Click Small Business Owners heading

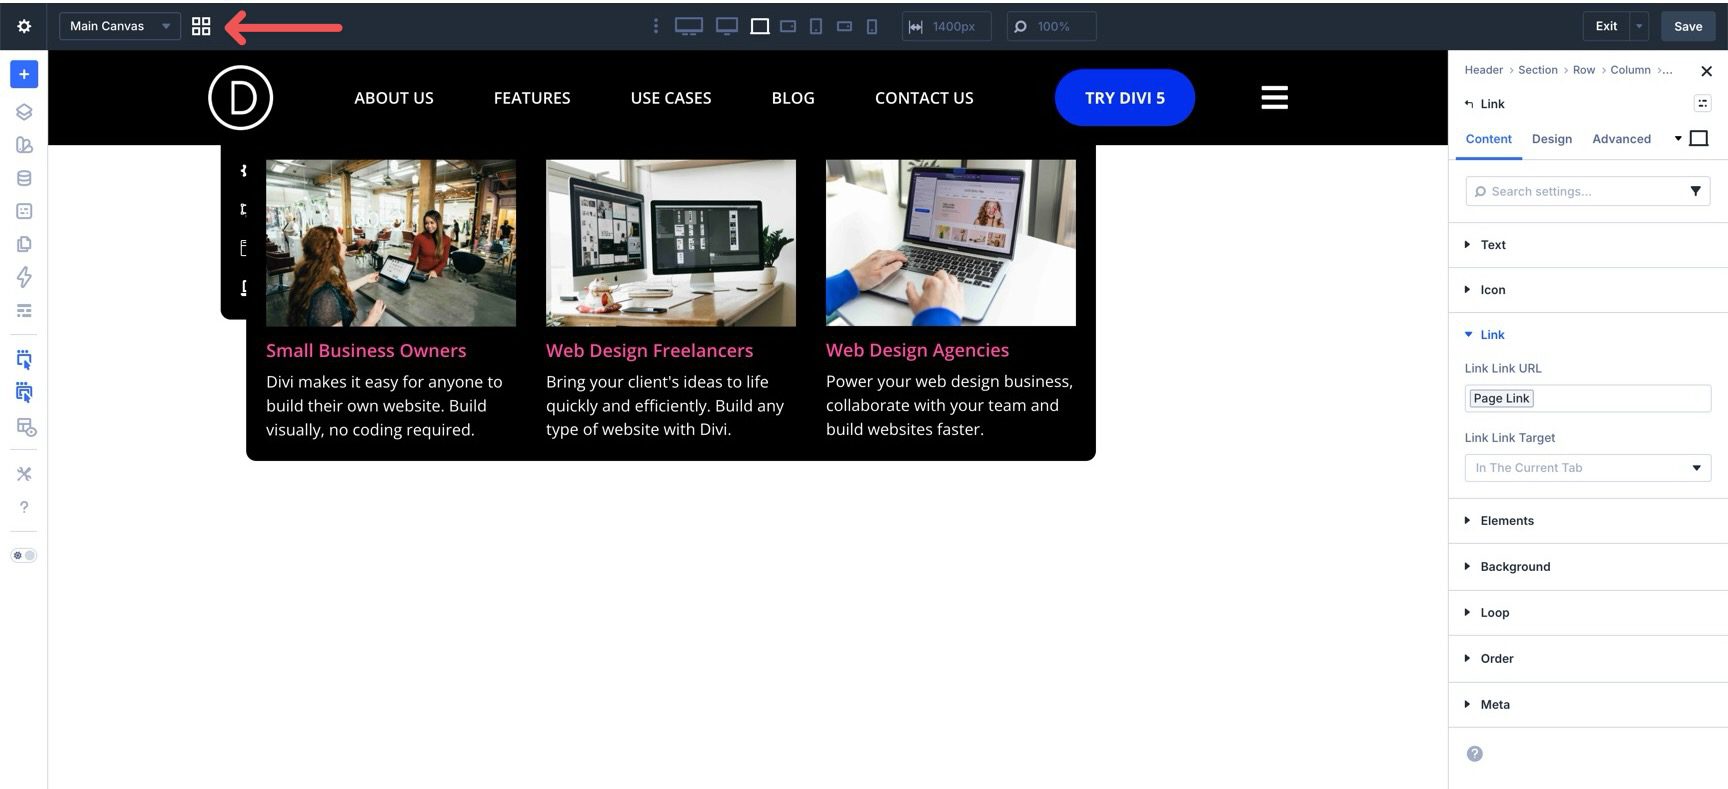(x=366, y=351)
